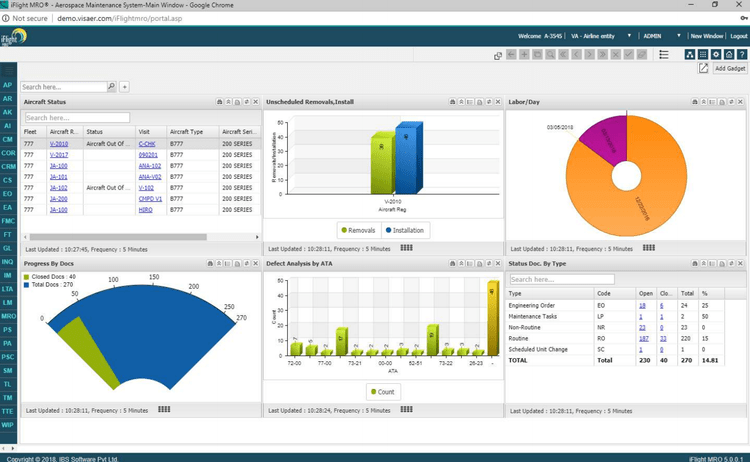Open the C-CHK visit link

pyautogui.click(x=147, y=144)
